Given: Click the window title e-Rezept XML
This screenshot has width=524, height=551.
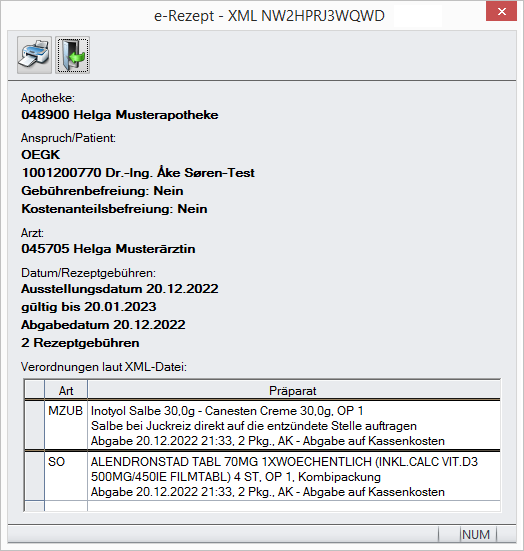Looking at the screenshot, I should 269,16.
